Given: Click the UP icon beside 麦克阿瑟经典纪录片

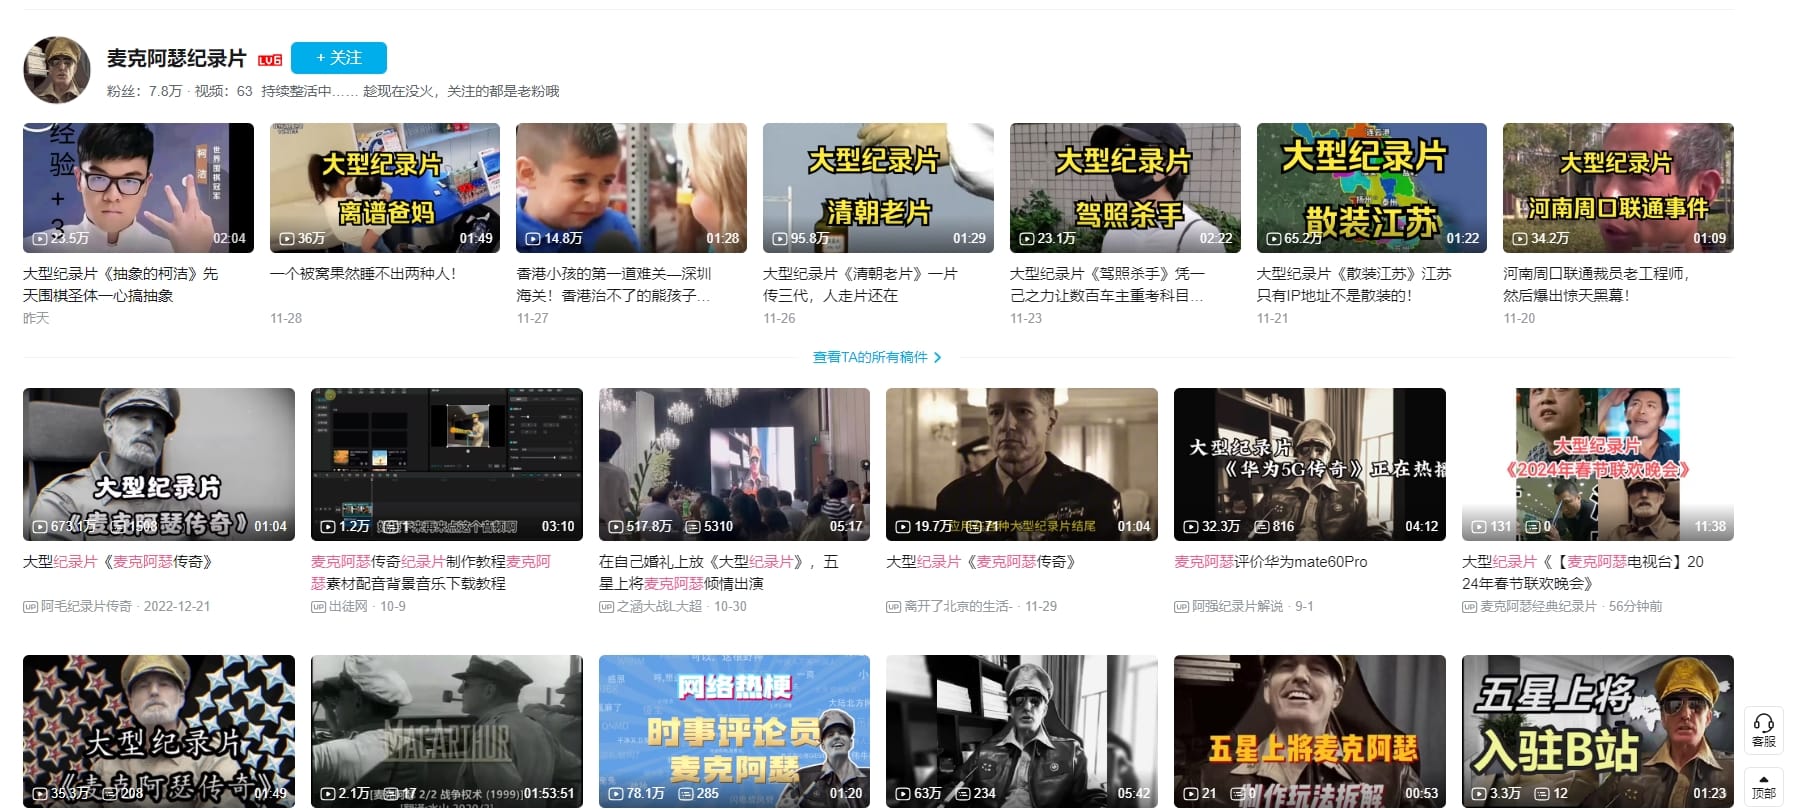Looking at the screenshot, I should pos(1469,607).
